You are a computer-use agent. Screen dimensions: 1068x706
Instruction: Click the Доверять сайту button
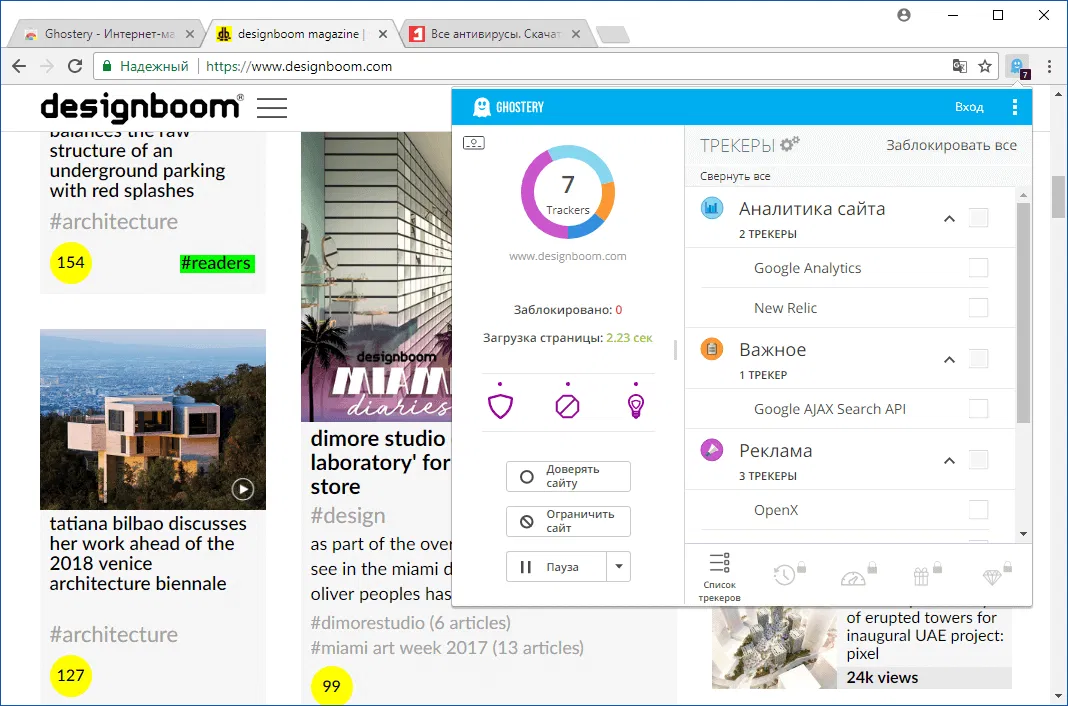click(568, 477)
